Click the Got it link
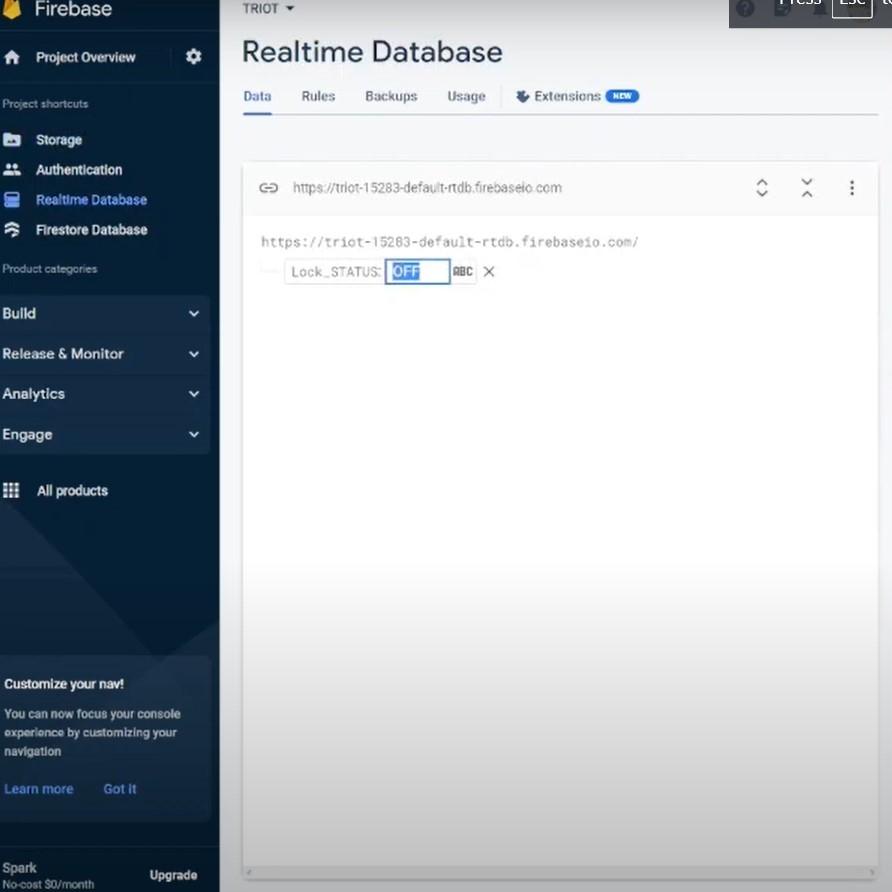 (120, 789)
